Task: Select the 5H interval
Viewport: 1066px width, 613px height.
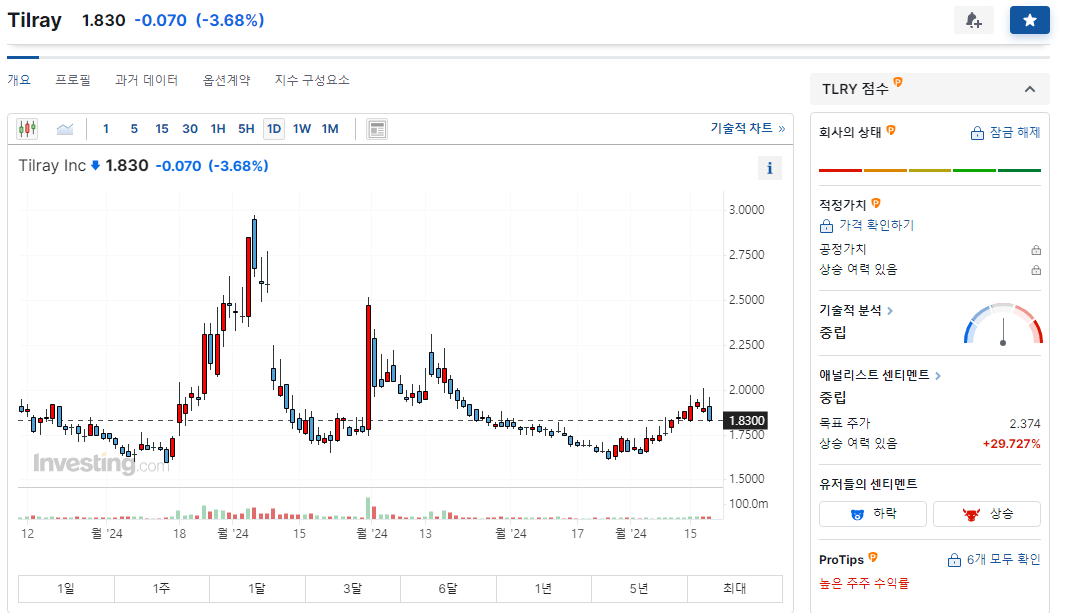Action: coord(246,128)
